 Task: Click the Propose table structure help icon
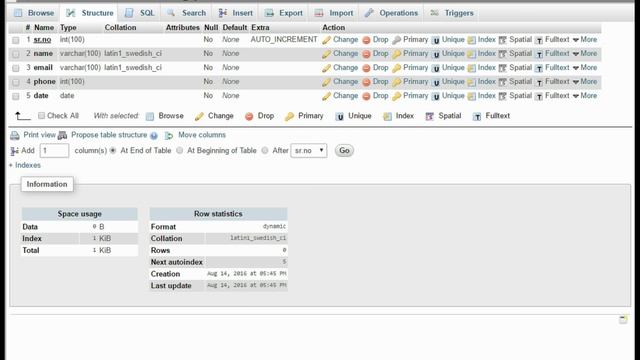point(153,136)
